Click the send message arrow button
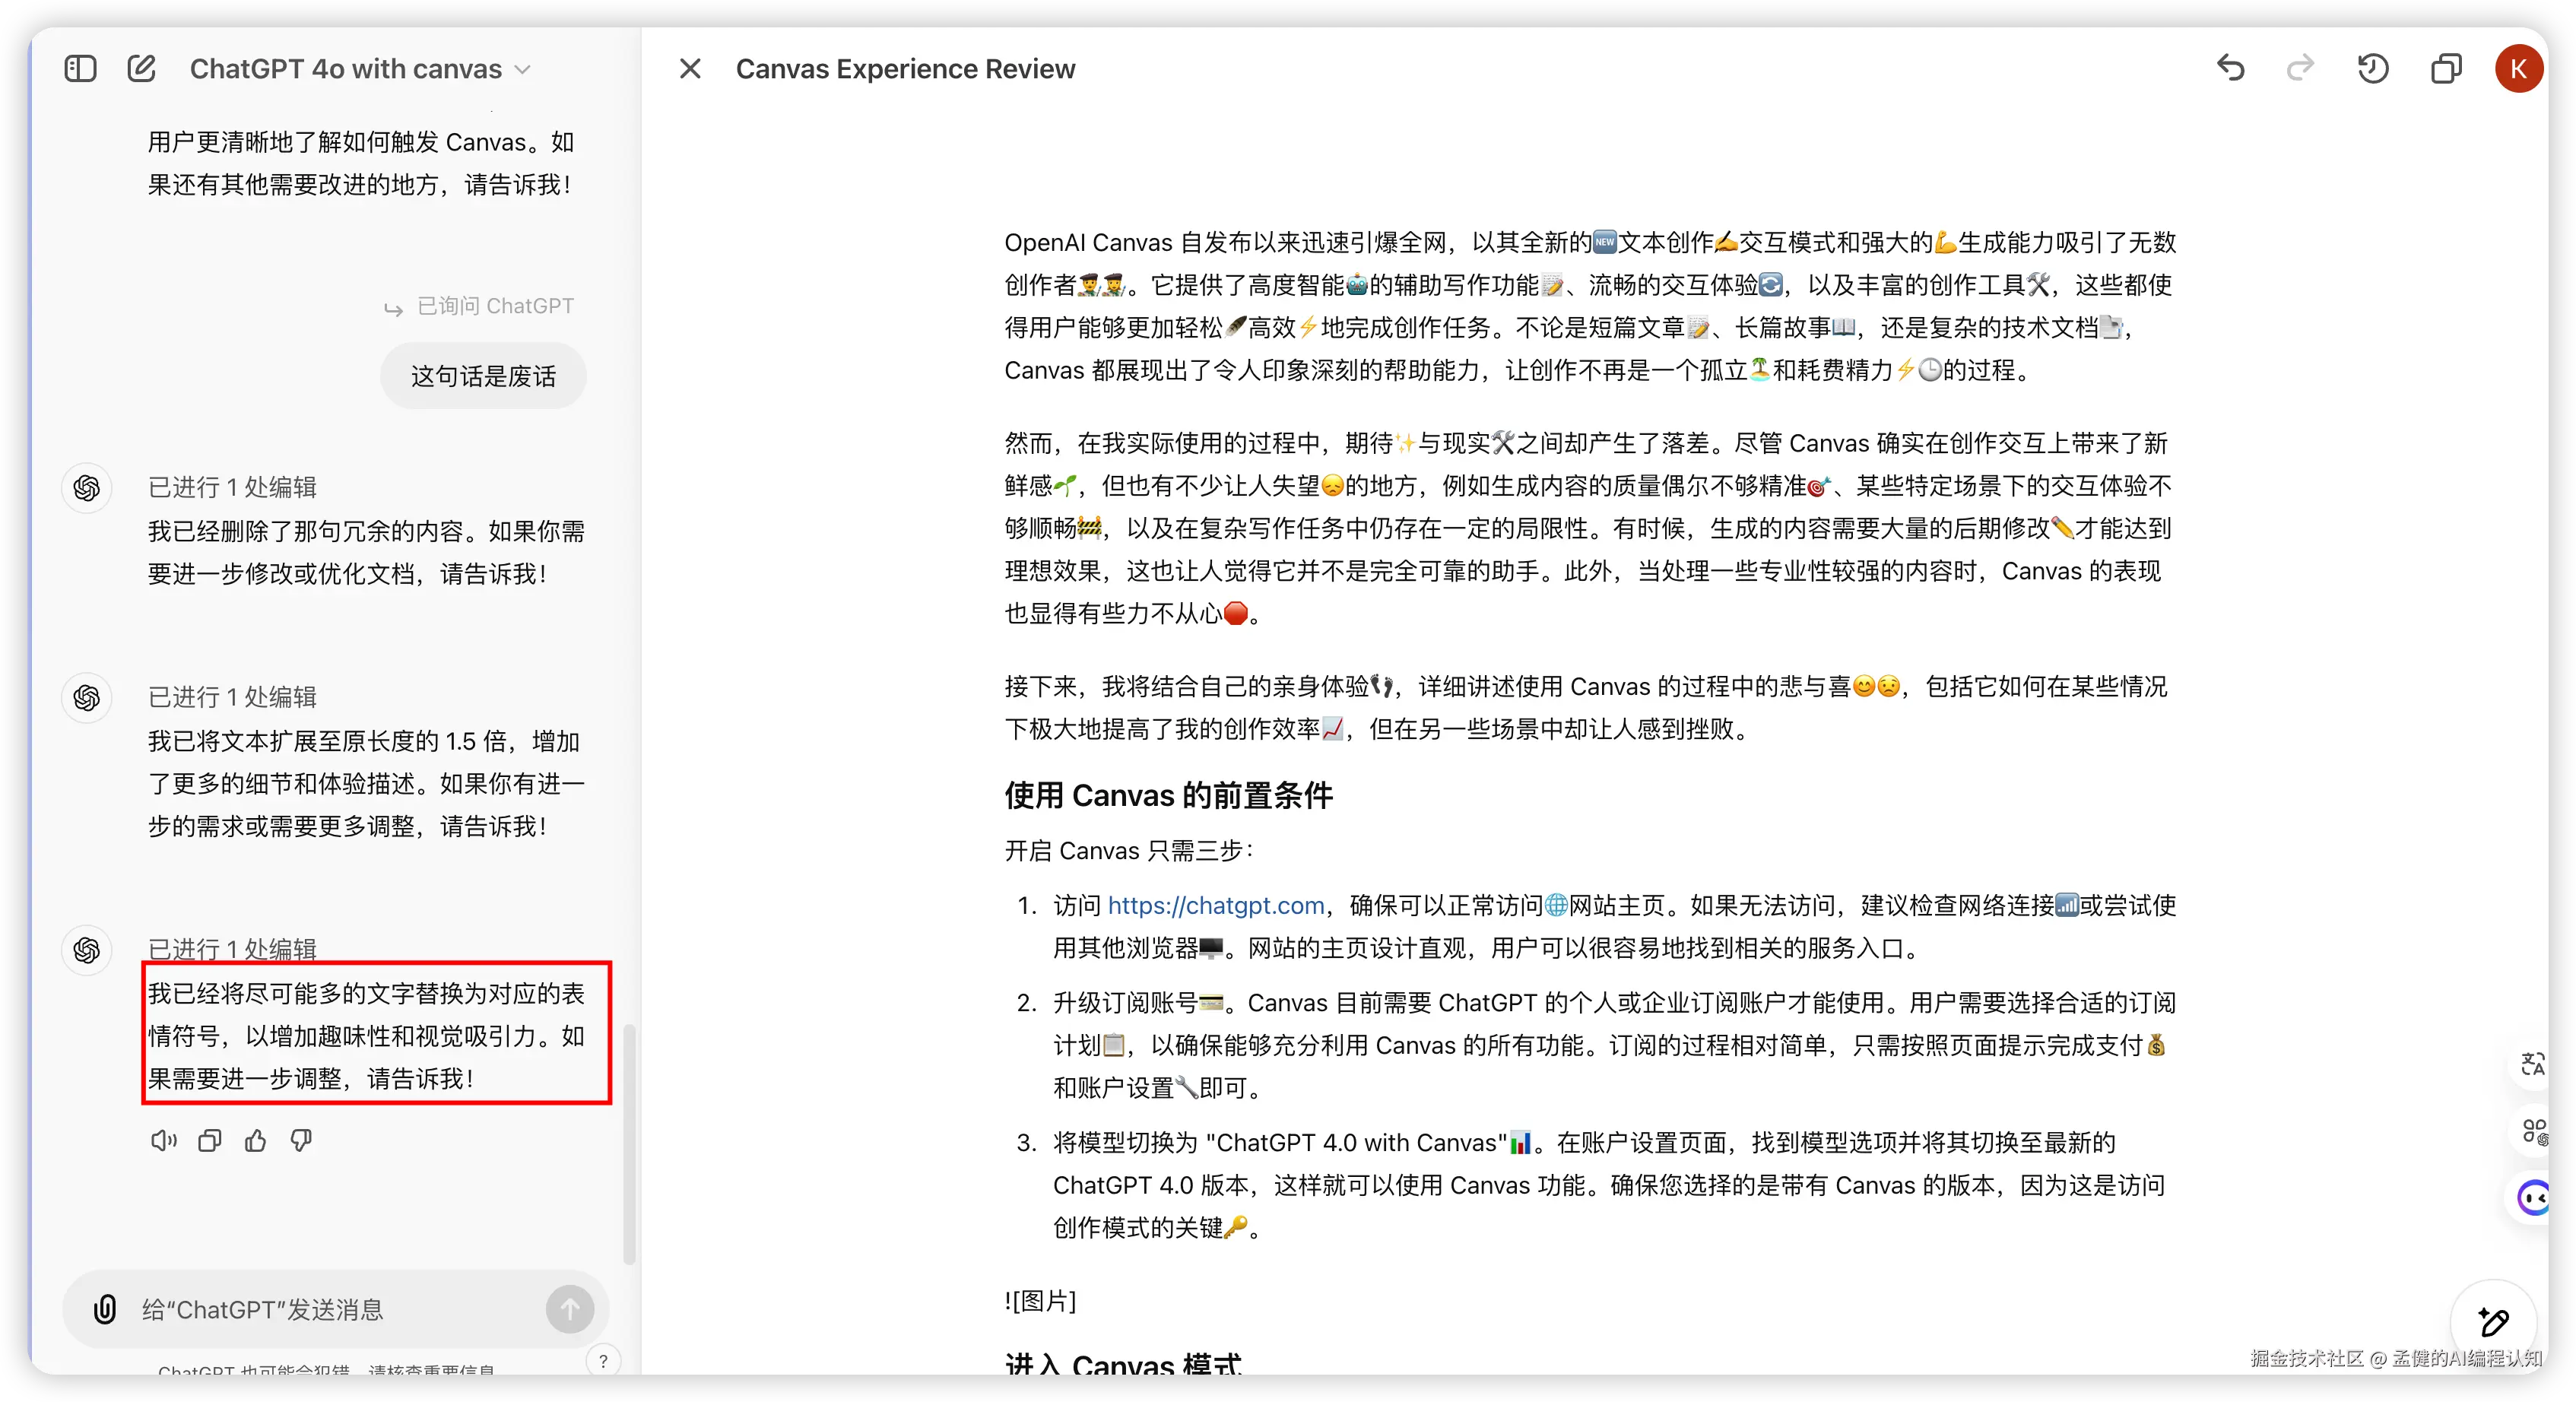The width and height of the screenshot is (2576, 1402). [x=570, y=1309]
